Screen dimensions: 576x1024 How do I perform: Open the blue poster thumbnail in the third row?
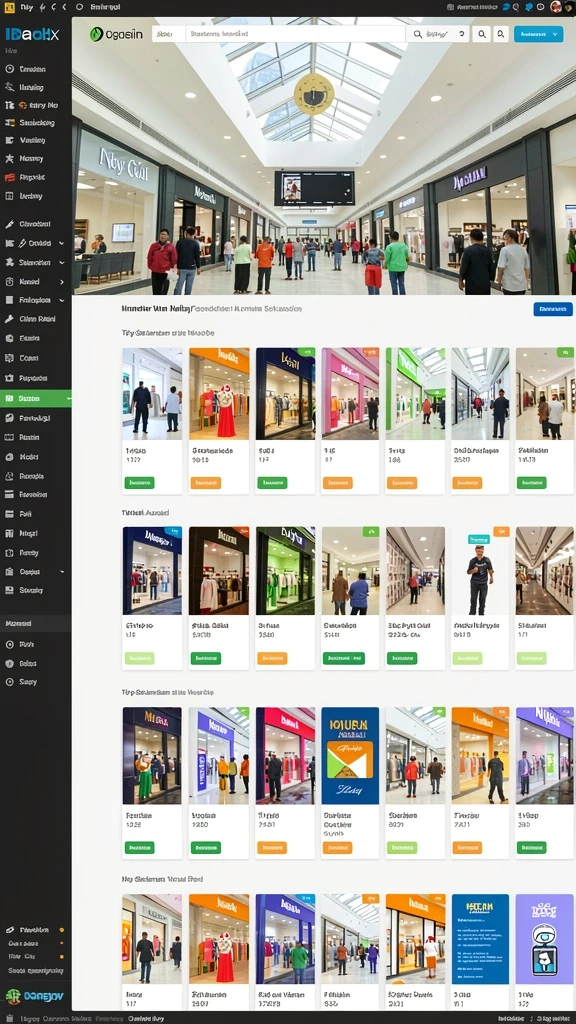(x=350, y=756)
